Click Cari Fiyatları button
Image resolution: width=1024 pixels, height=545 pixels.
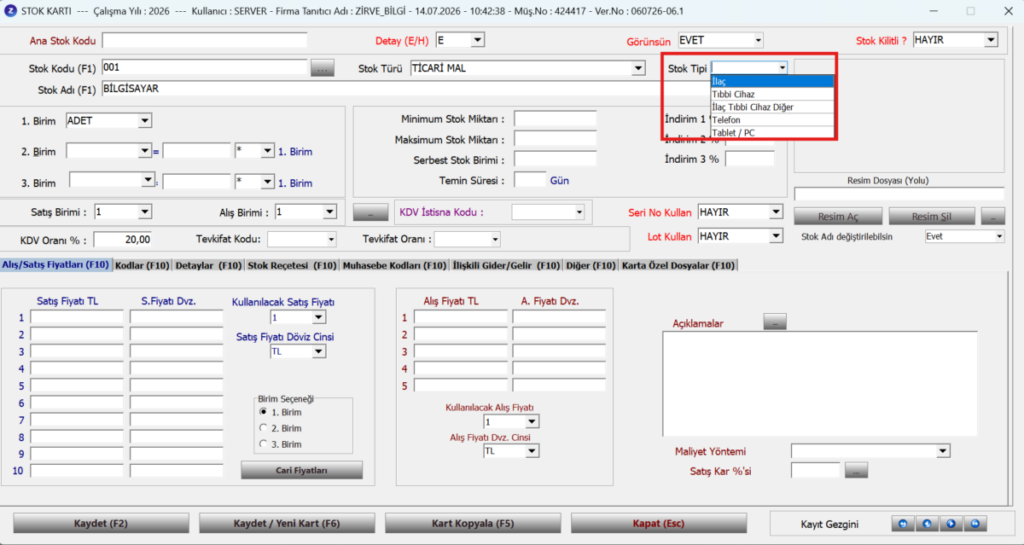pyautogui.click(x=302, y=470)
